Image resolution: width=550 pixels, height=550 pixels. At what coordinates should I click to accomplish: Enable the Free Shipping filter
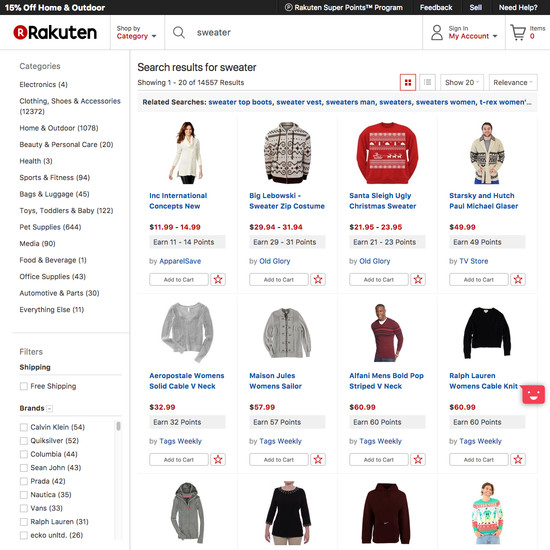pos(24,386)
